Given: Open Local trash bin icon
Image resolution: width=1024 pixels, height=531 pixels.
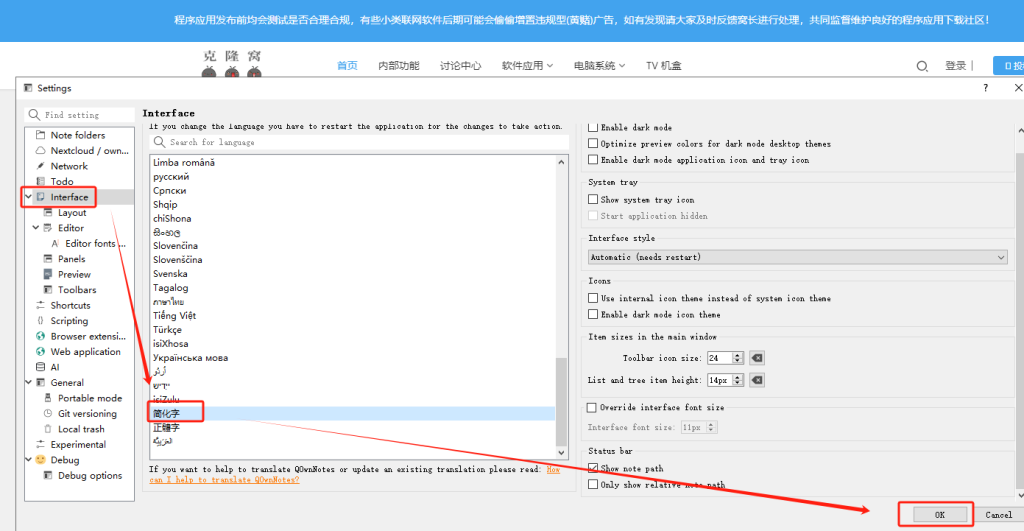Looking at the screenshot, I should click(48, 428).
